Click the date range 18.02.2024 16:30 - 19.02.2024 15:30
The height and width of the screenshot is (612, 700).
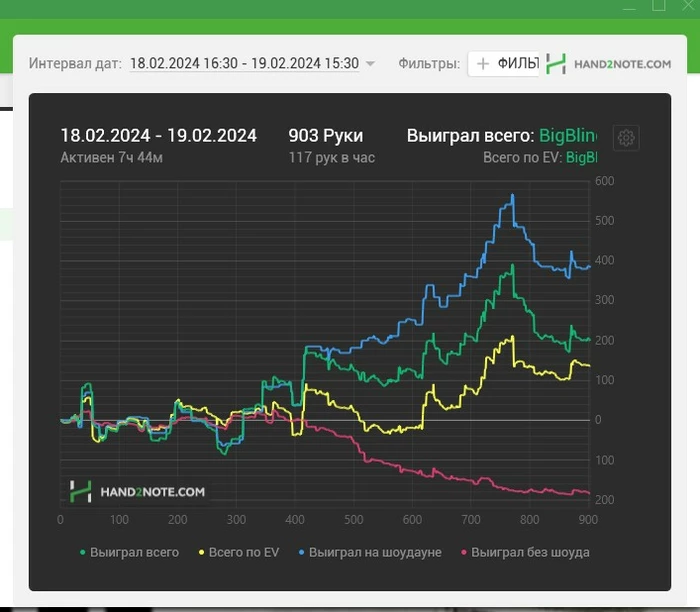pos(244,63)
